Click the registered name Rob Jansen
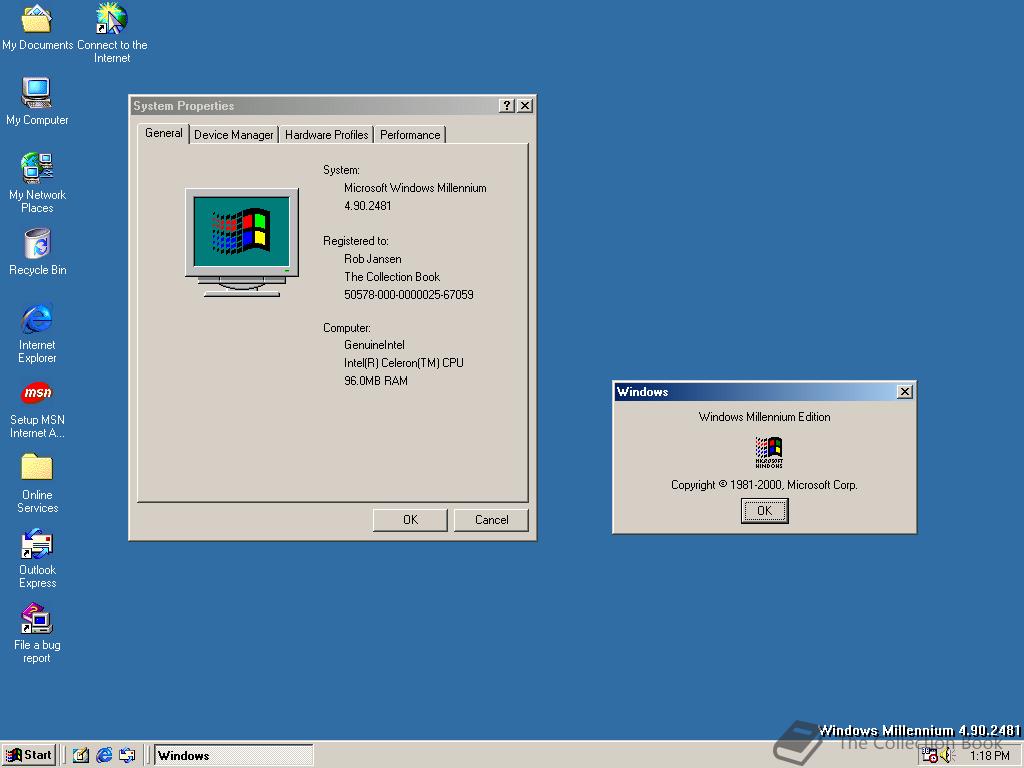1024x768 pixels. (x=372, y=259)
